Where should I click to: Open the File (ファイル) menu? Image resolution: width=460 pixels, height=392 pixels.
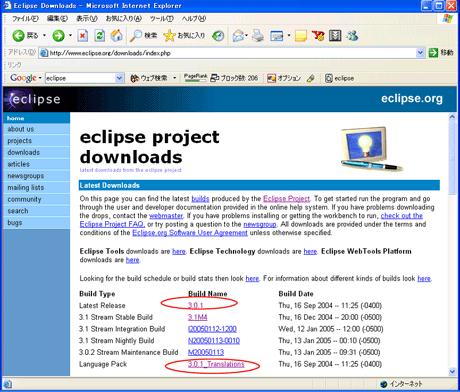point(25,18)
